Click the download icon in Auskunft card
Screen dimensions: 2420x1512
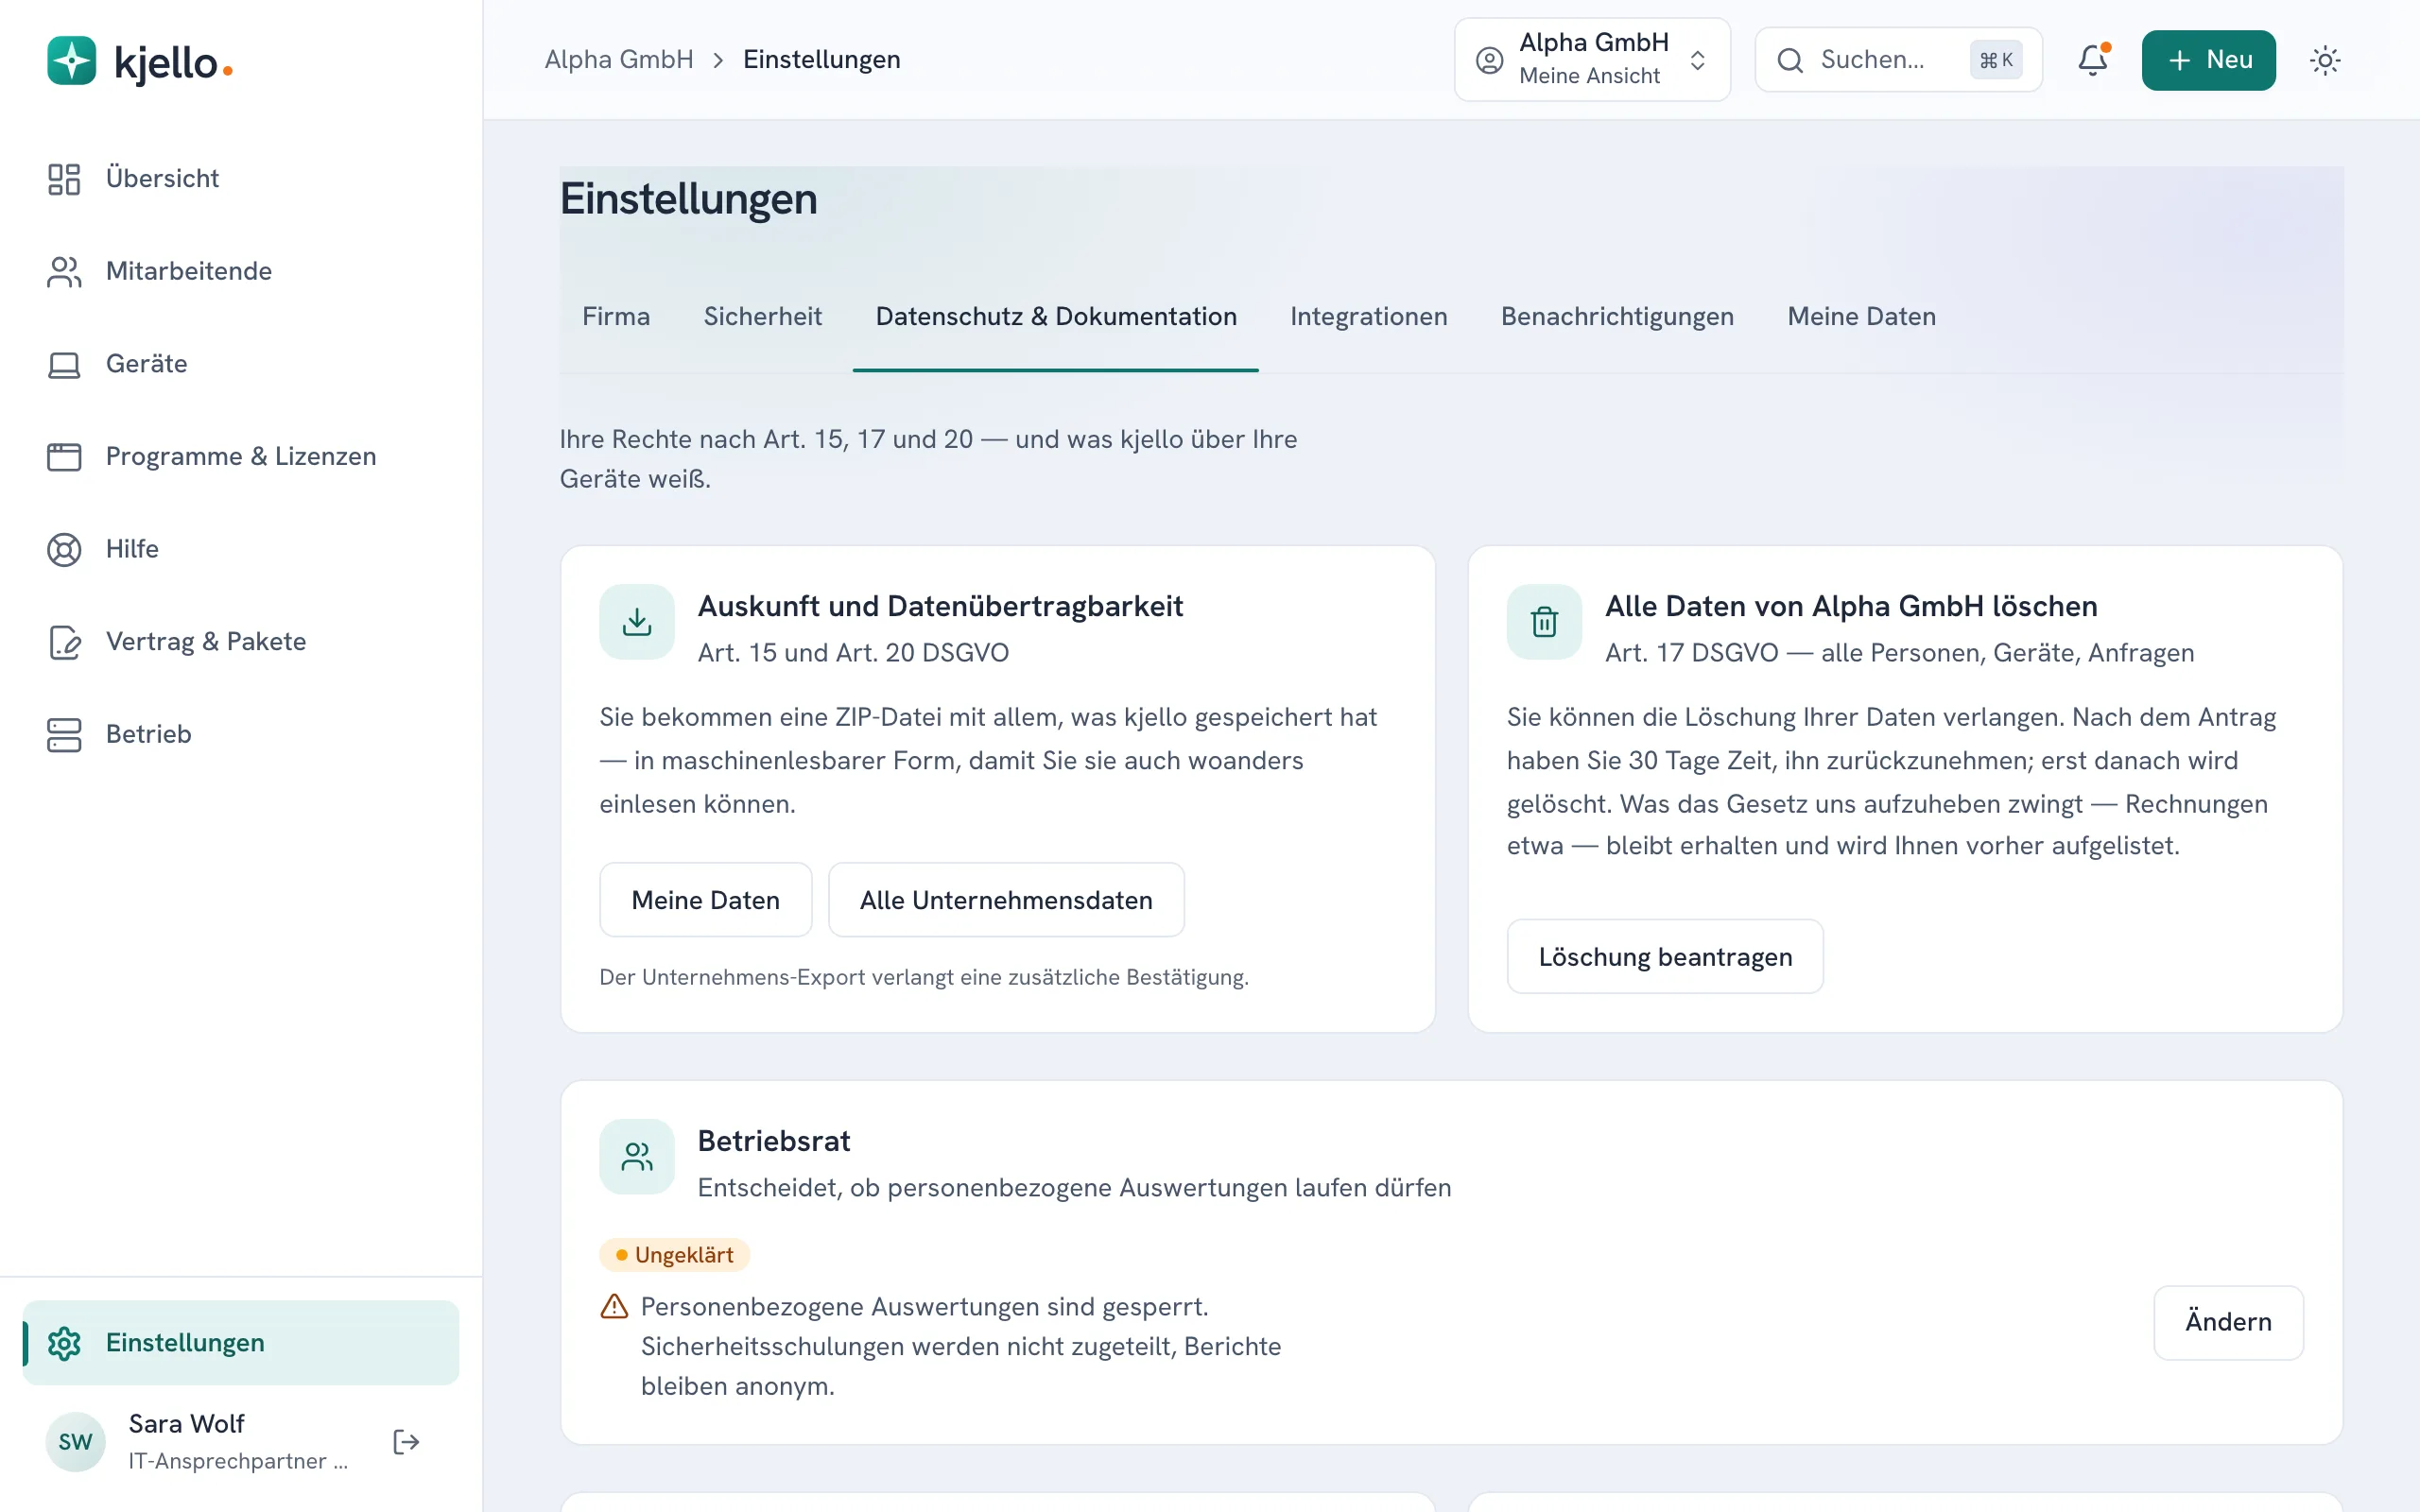(x=637, y=622)
